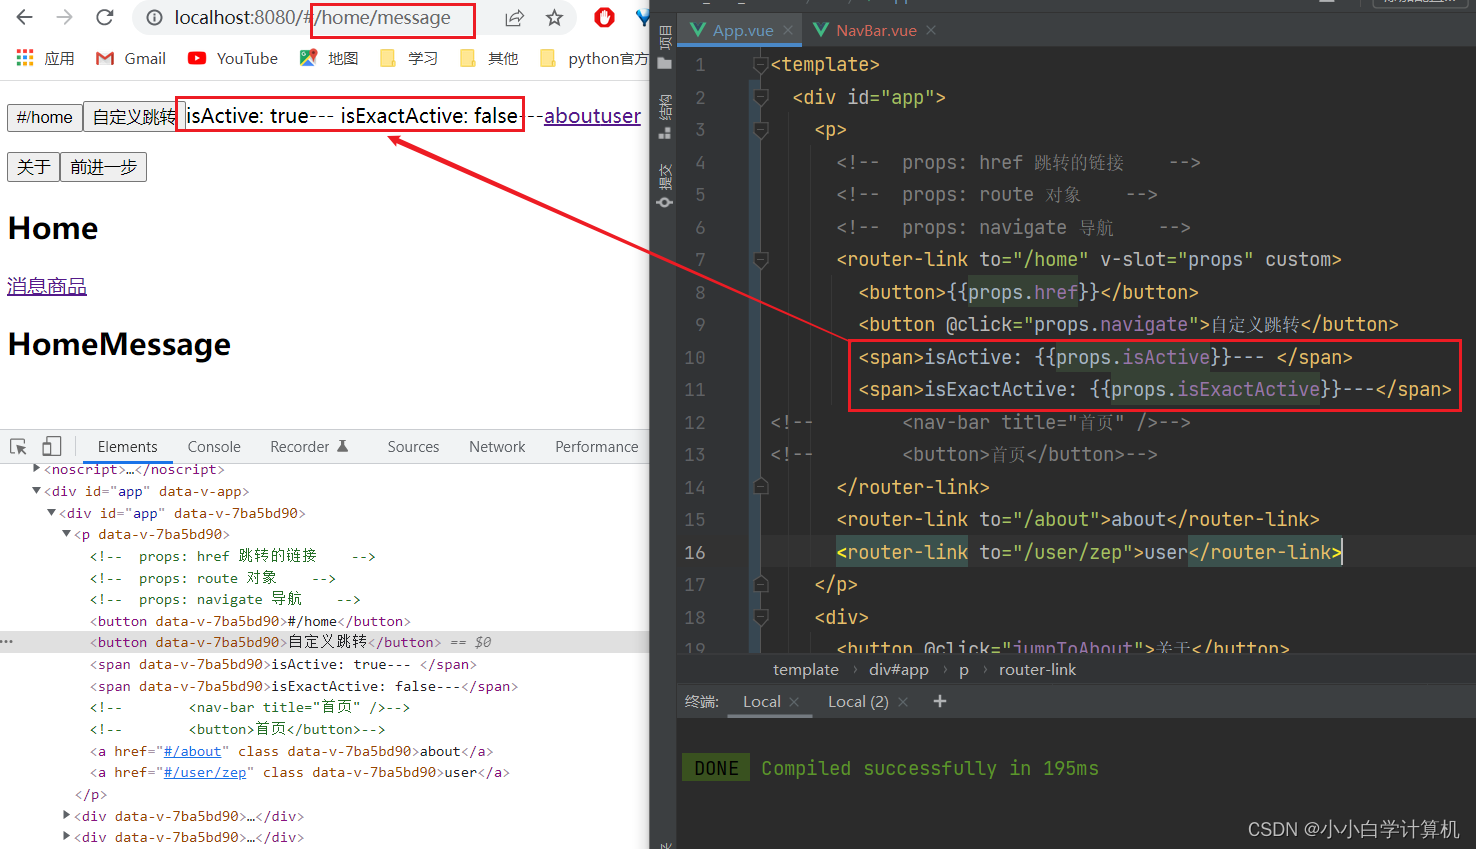Open the 其他 bookmarks folder
The image size is (1476, 849).
pyautogui.click(x=489, y=58)
